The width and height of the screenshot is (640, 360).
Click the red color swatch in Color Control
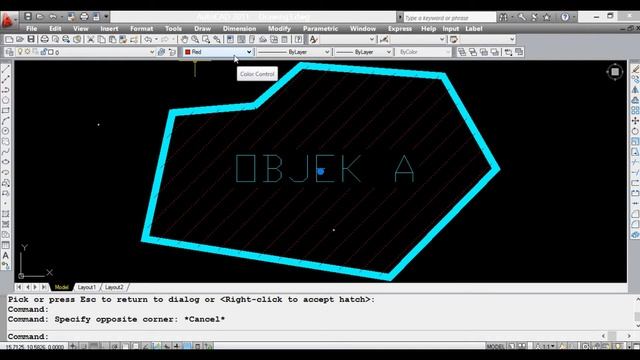[x=188, y=52]
